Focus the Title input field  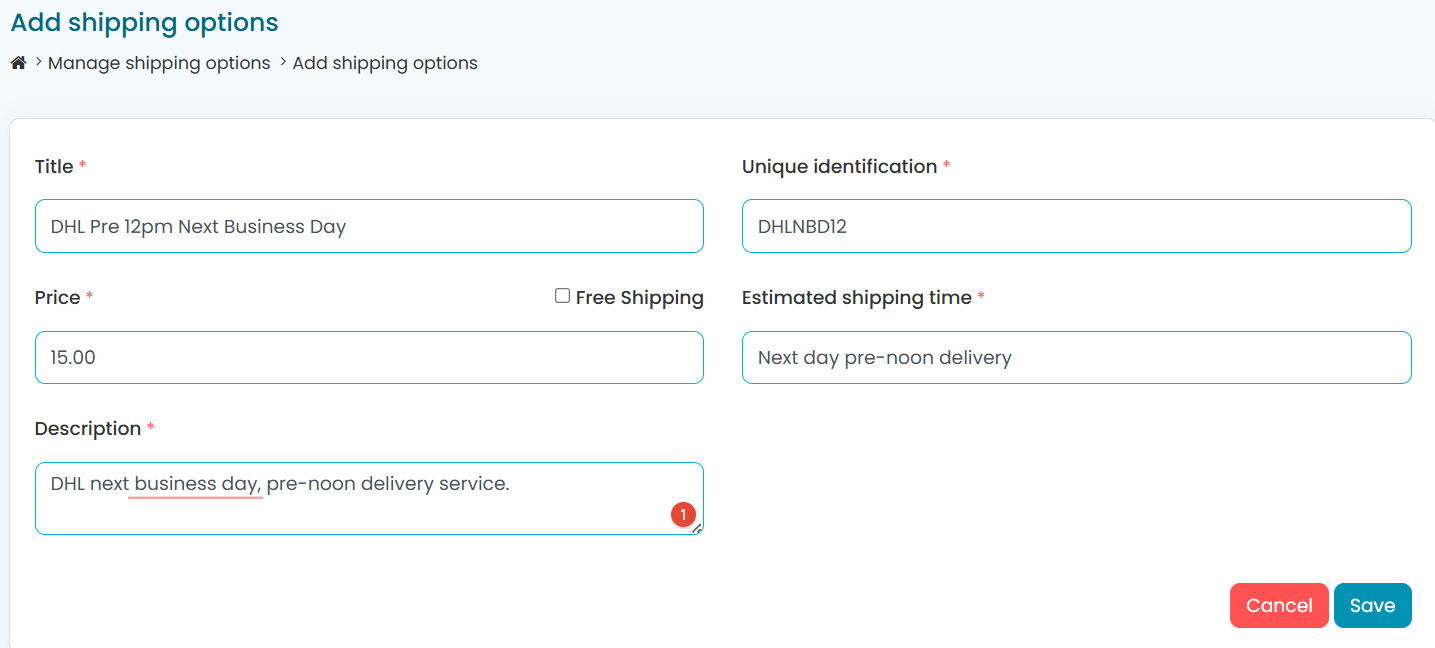[x=369, y=226]
